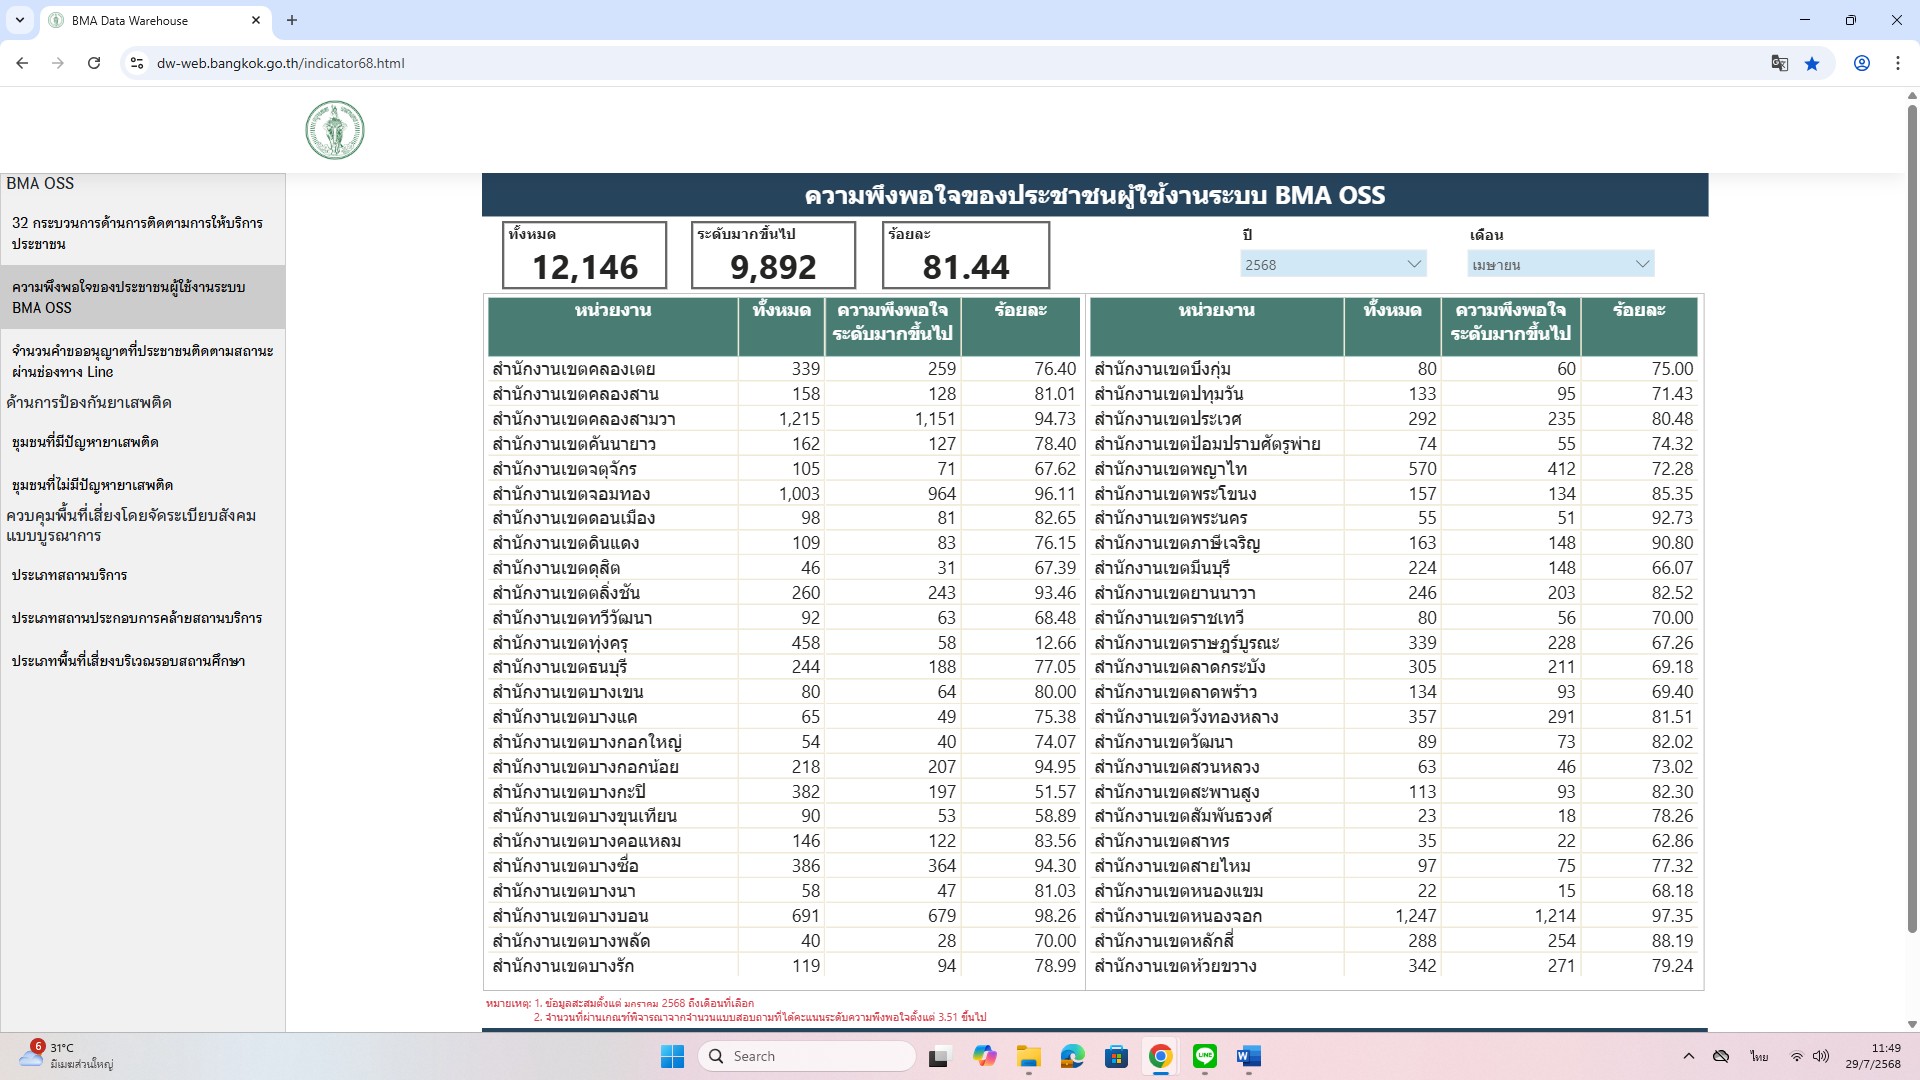The width and height of the screenshot is (1920, 1080).
Task: Open Microsoft Edge from taskbar
Action: click(1073, 1056)
